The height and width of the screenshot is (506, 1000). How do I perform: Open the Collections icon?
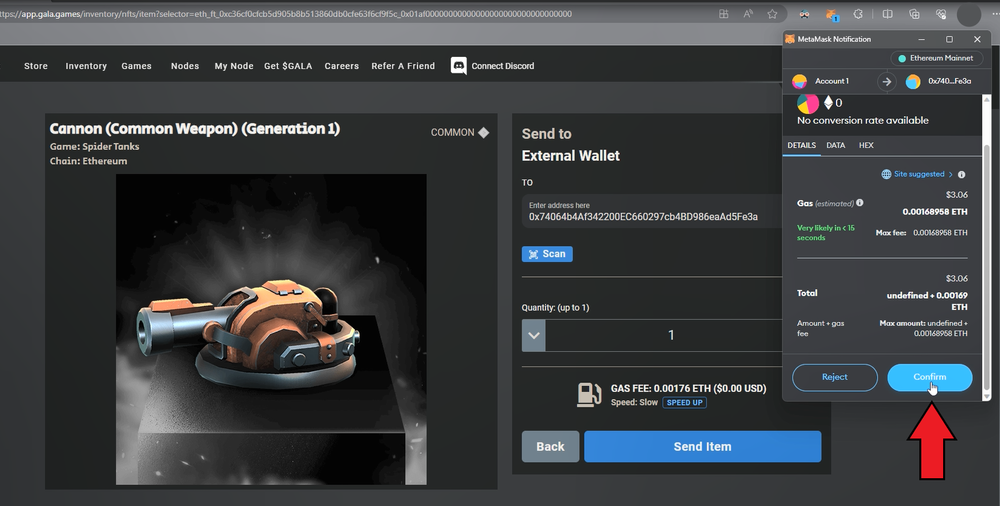[x=914, y=13]
